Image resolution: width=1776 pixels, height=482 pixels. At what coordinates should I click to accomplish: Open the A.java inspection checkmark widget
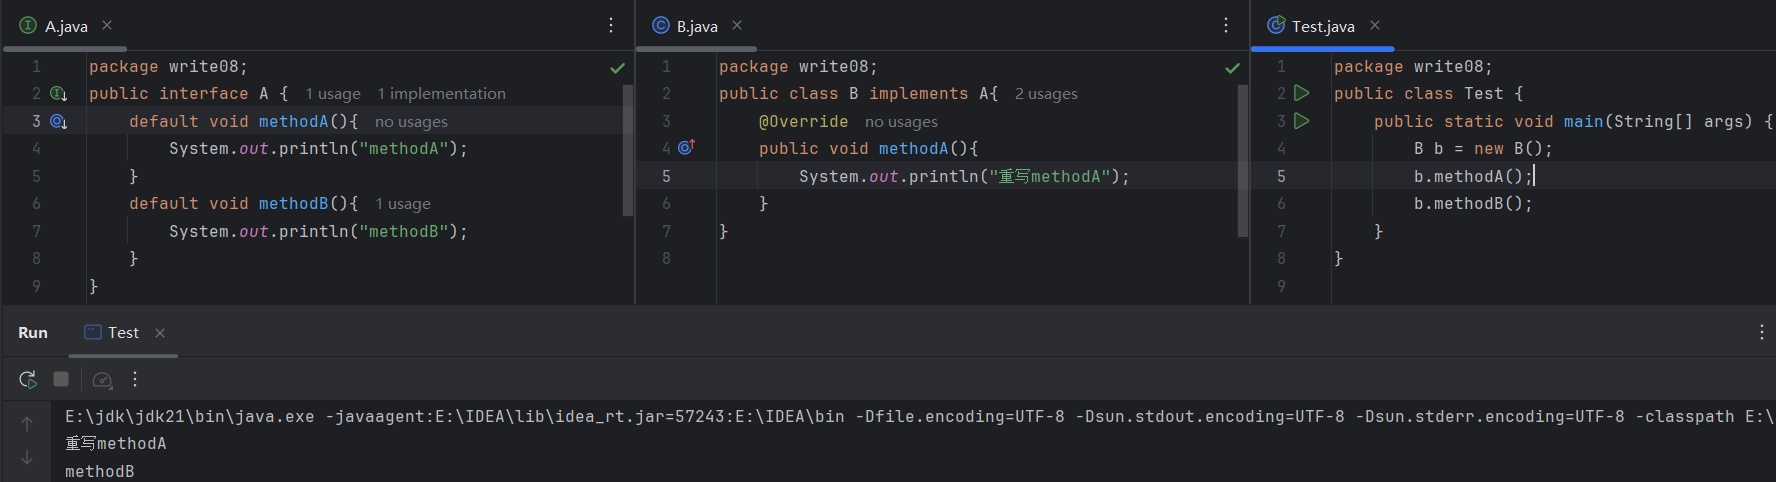618,68
